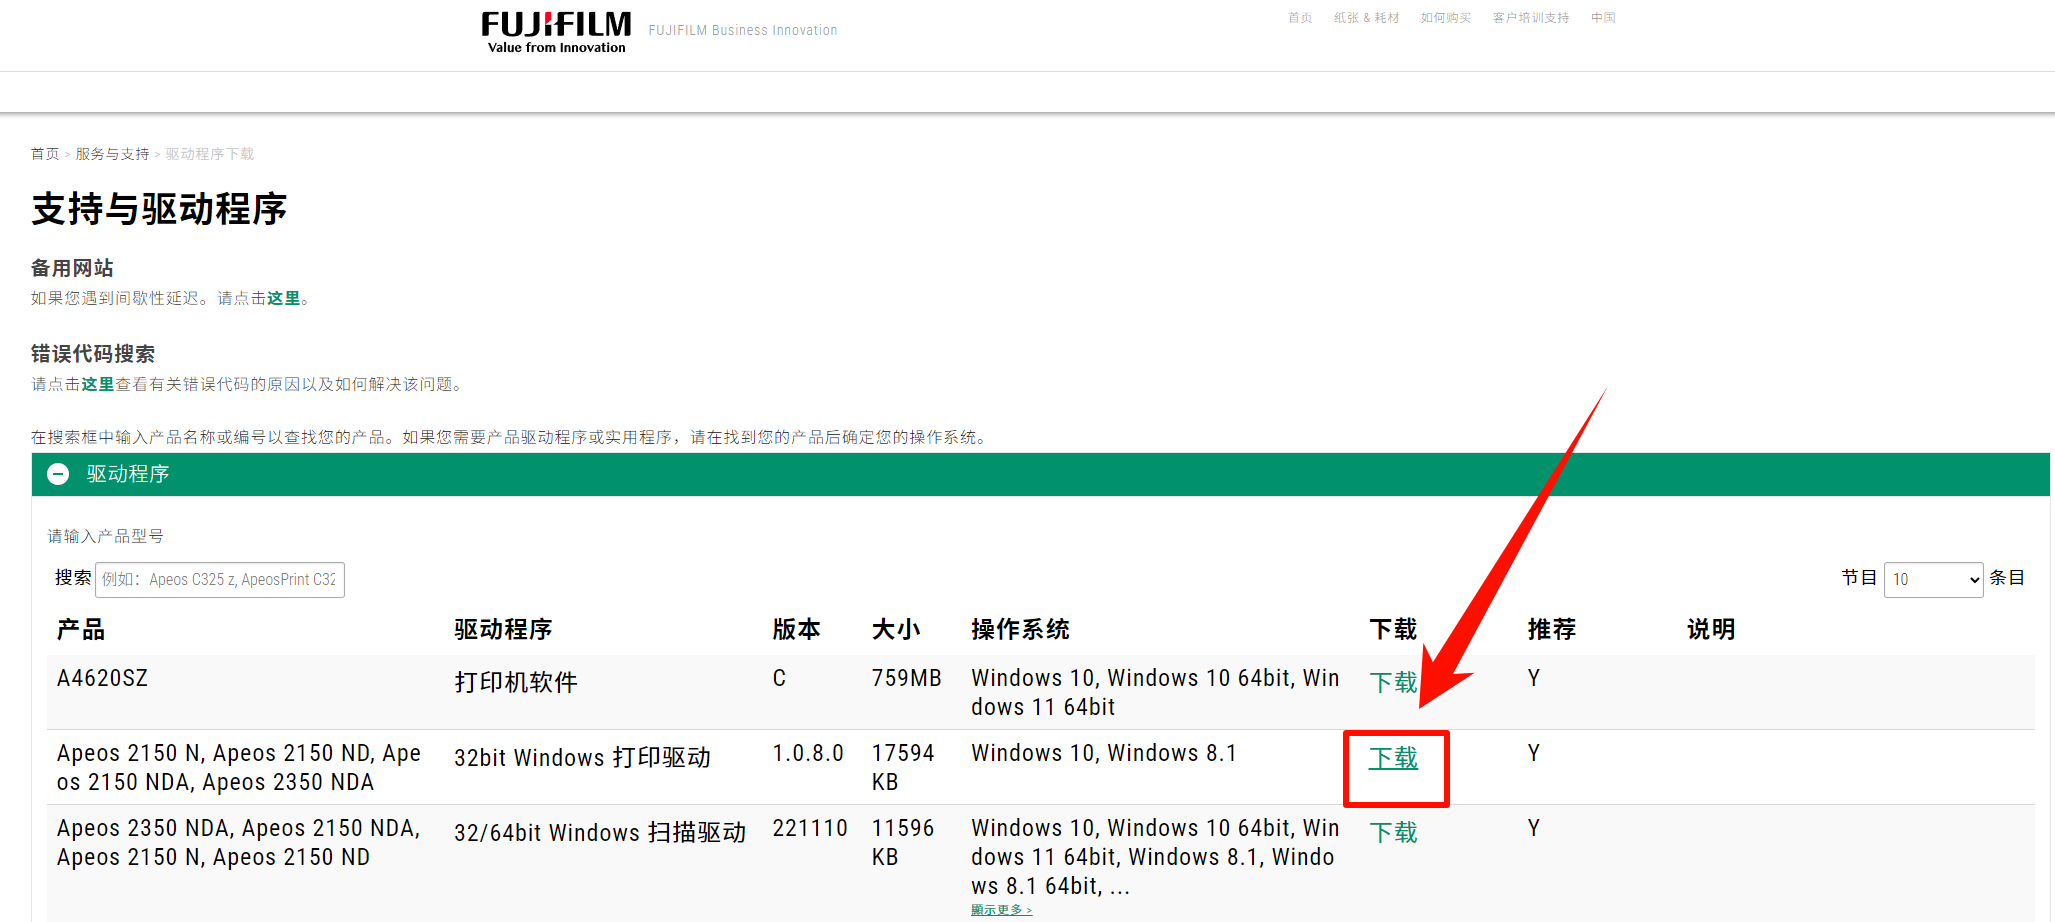This screenshot has height=922, width=2055.
Task: Open 客户培训支持 in top navigation
Action: coord(1530,18)
